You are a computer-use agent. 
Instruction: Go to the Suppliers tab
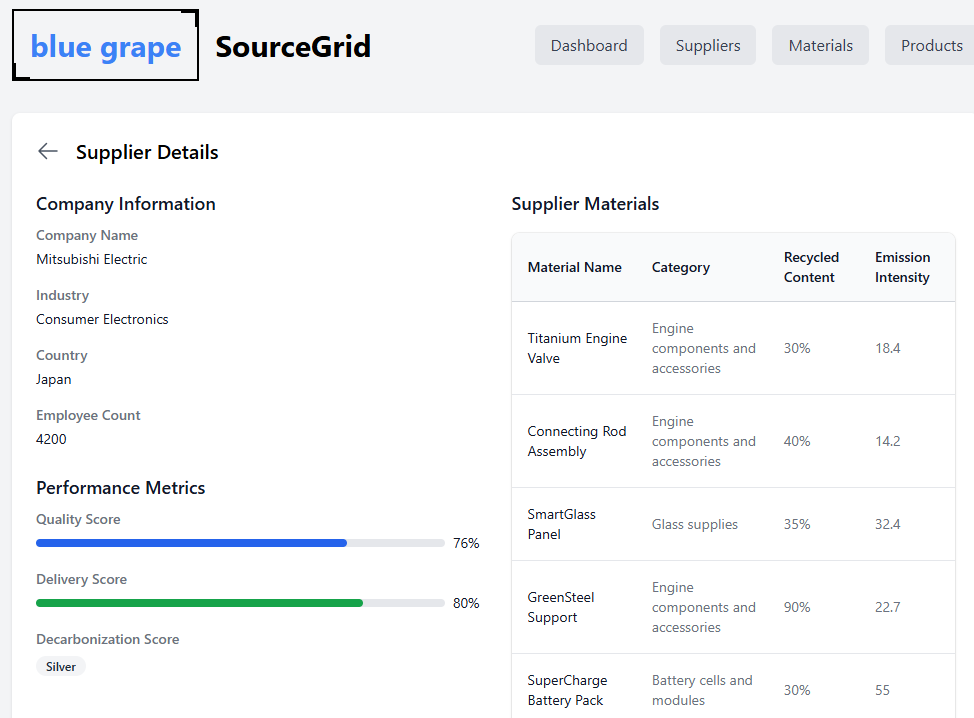(x=708, y=45)
